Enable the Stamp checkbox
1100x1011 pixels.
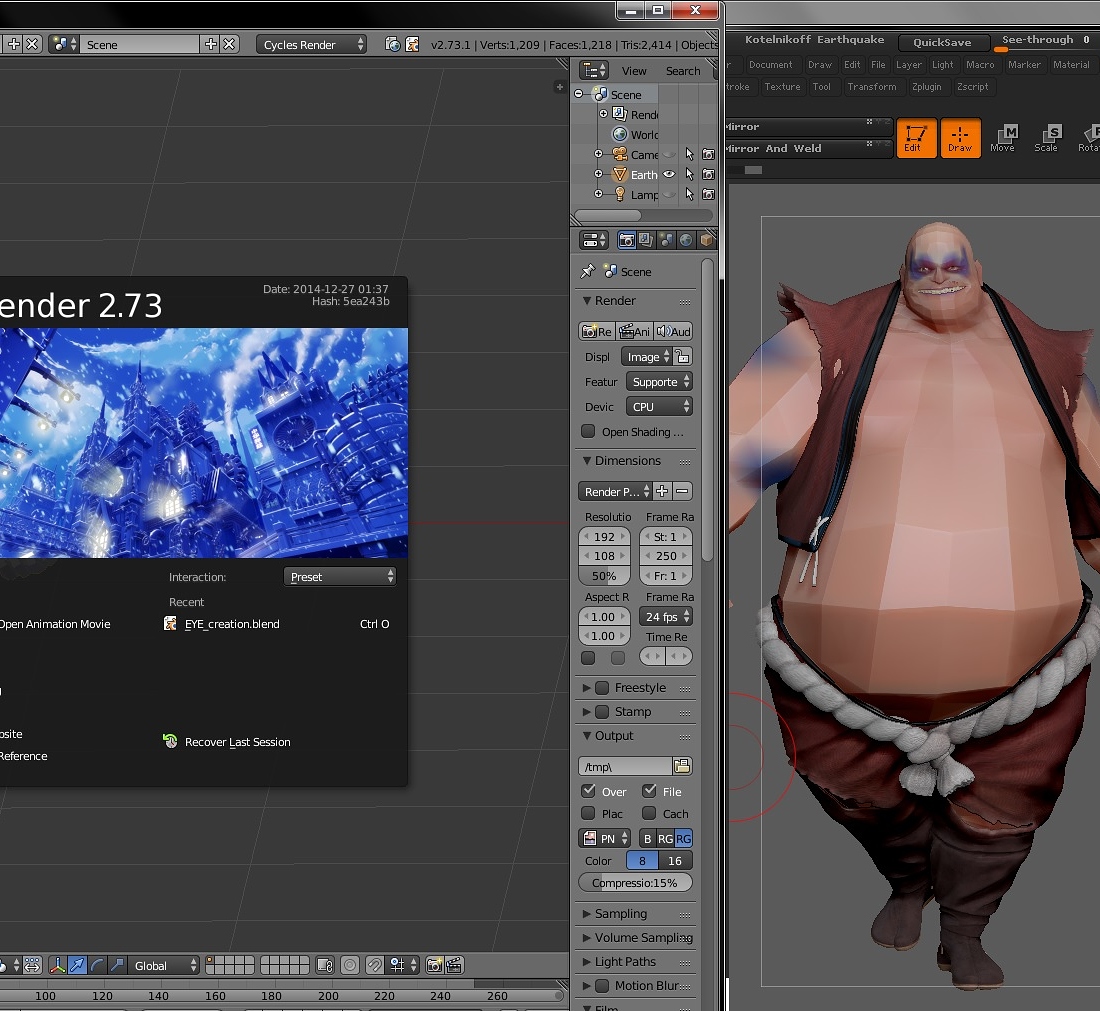tap(602, 711)
